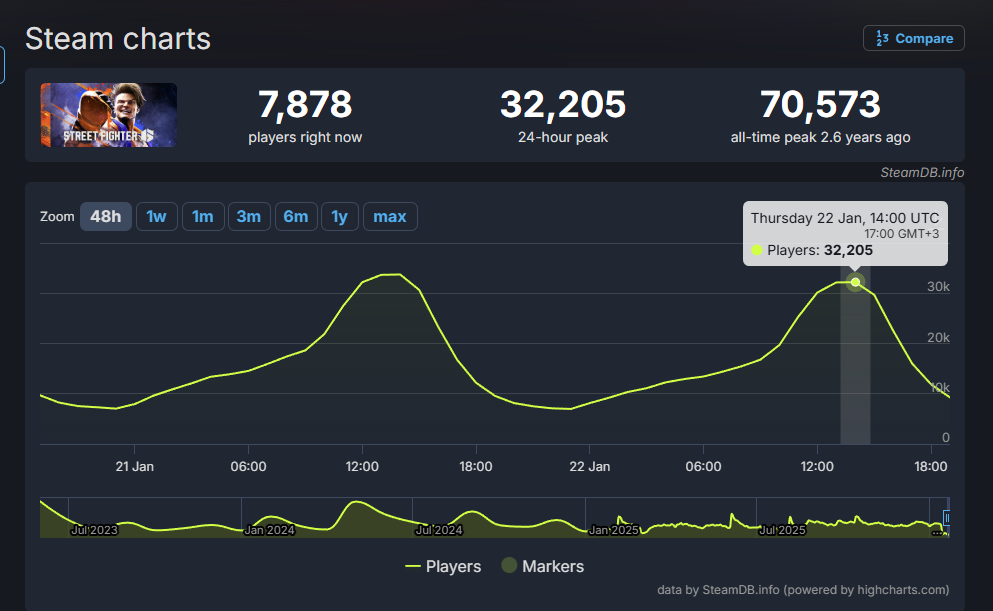
Task: Select the 1y zoom option
Action: click(x=339, y=217)
